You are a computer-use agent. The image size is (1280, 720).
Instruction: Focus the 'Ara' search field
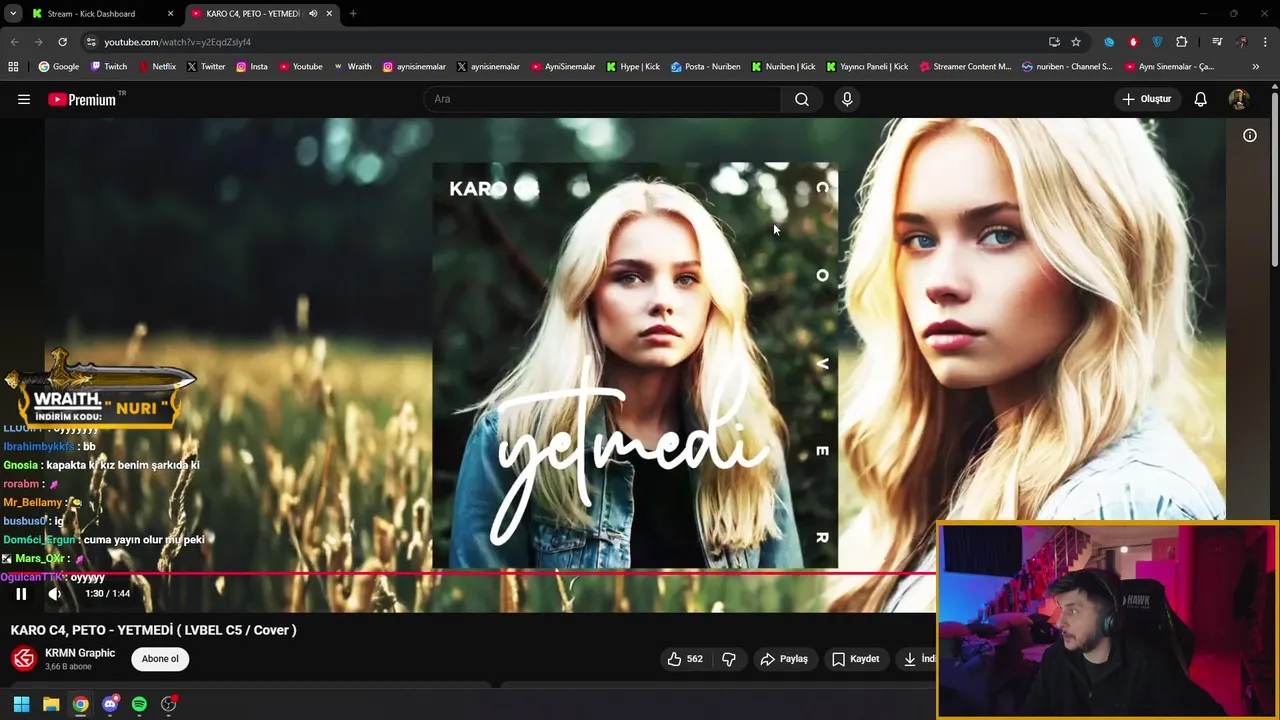click(603, 99)
